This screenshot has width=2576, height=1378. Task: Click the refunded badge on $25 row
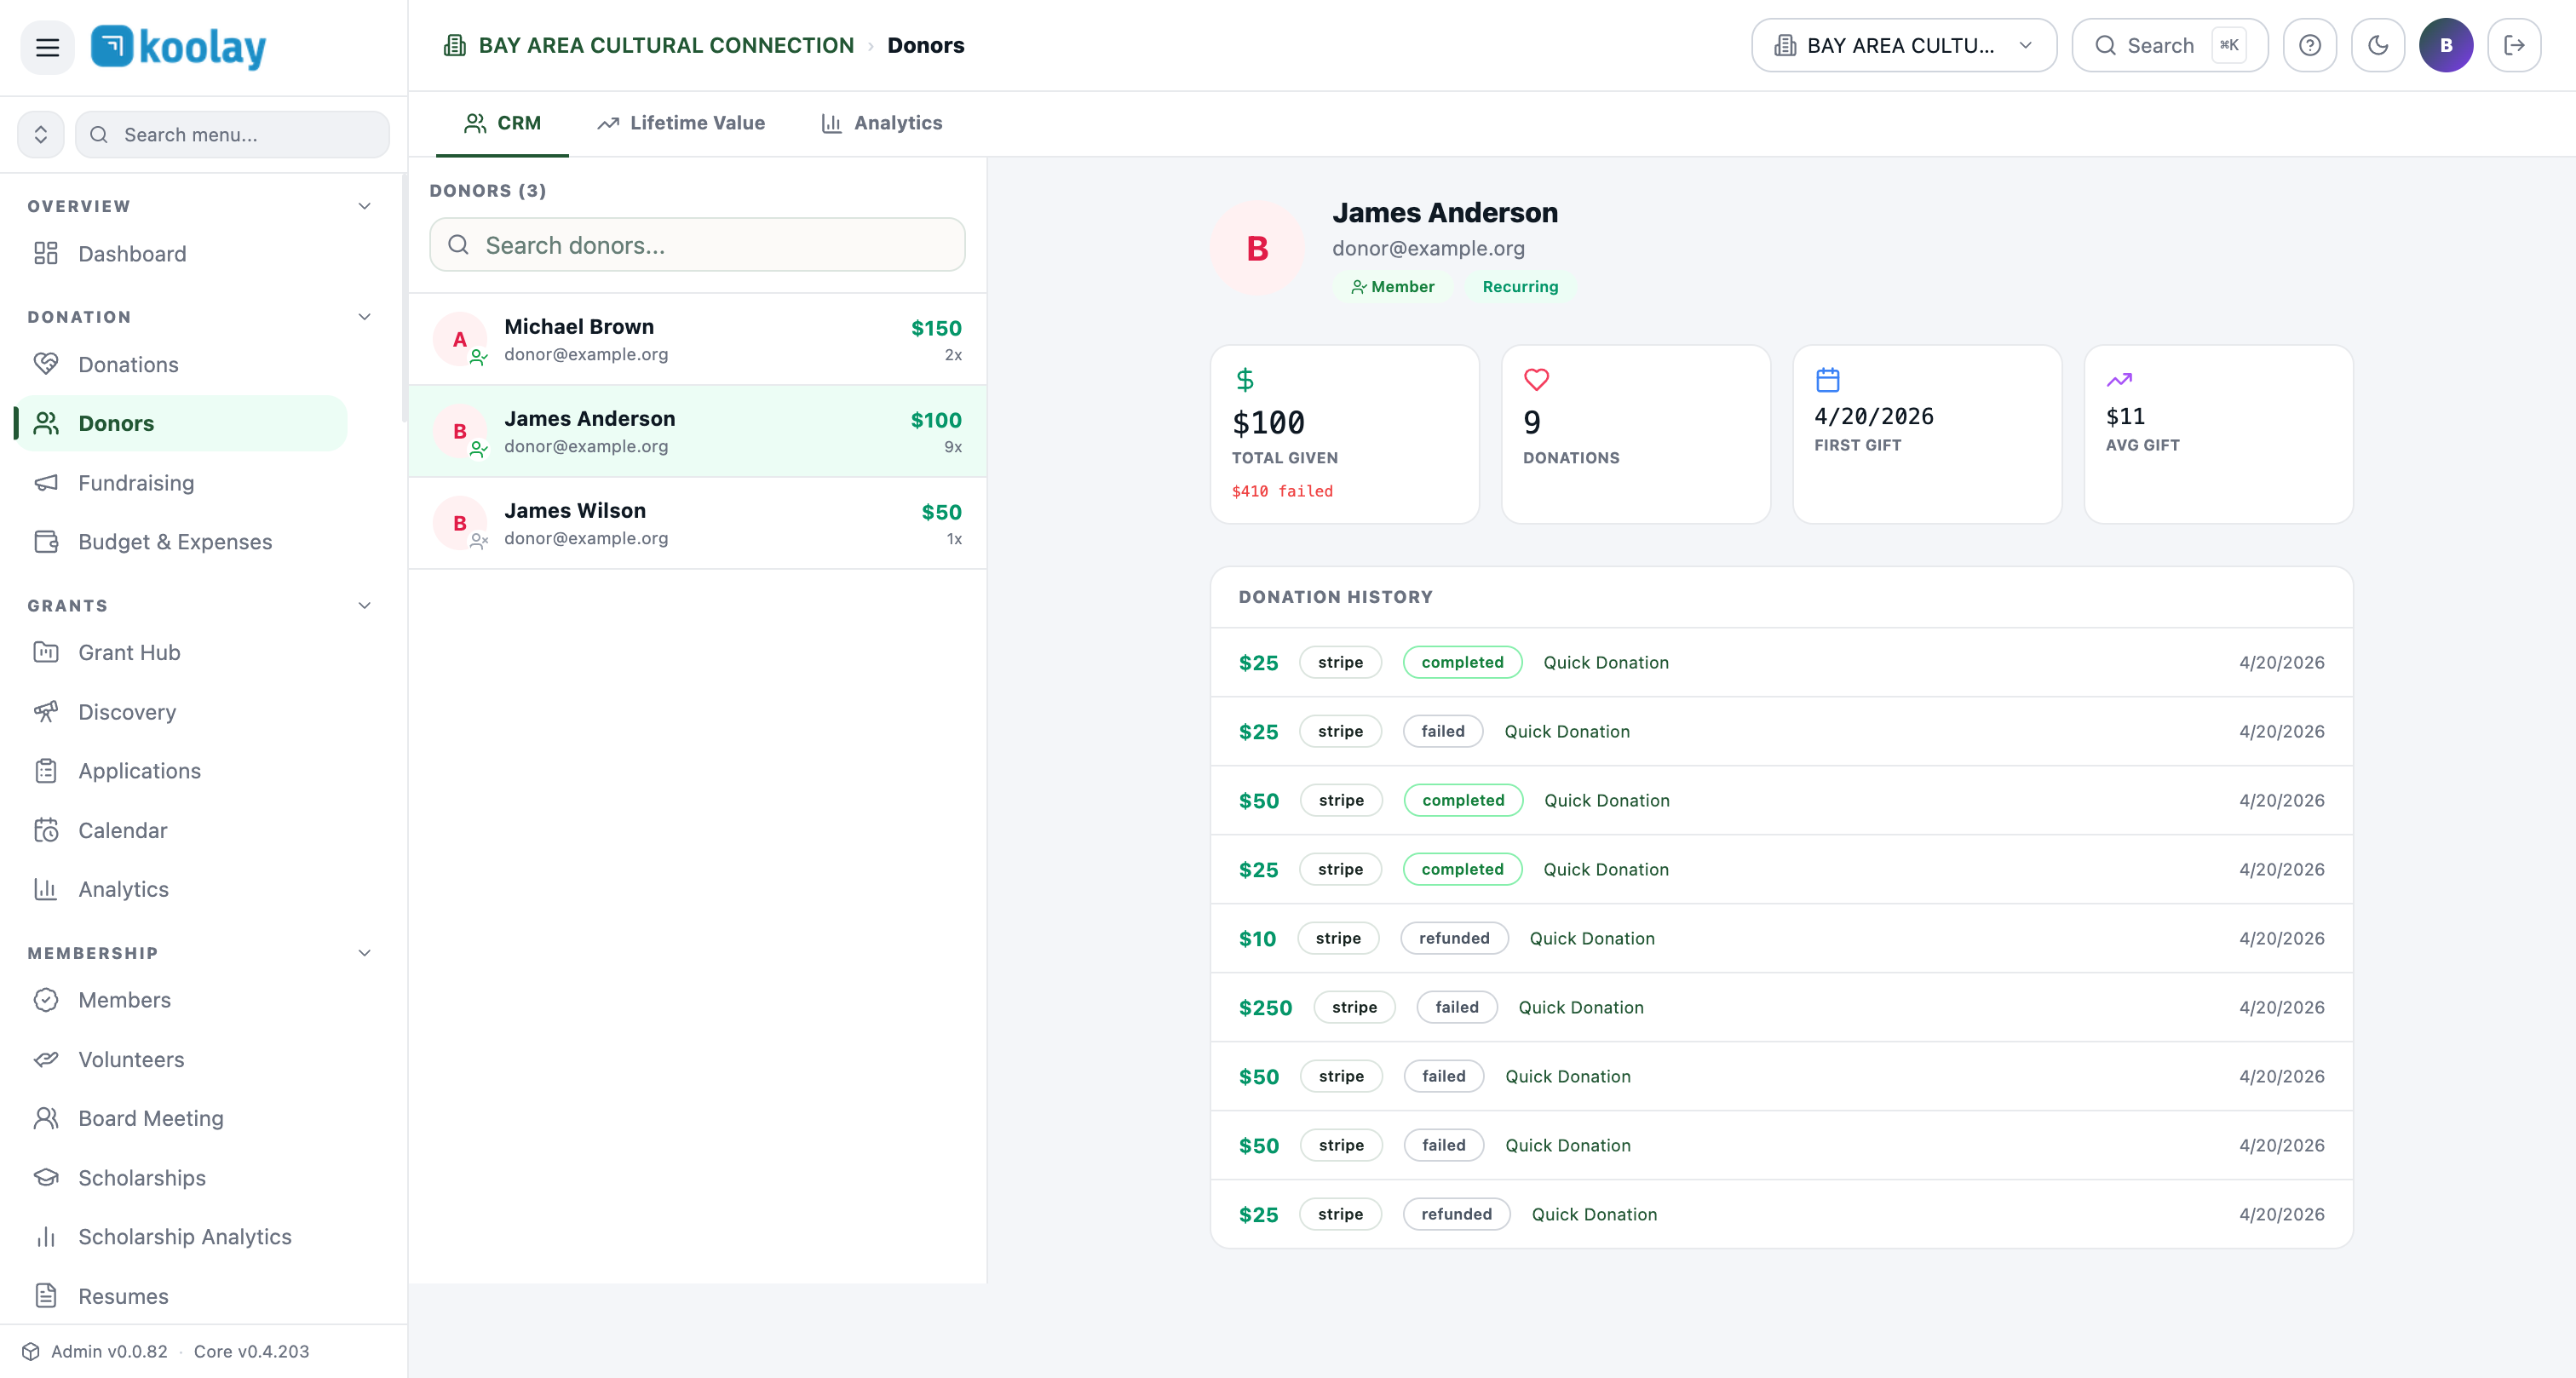click(x=1456, y=1214)
